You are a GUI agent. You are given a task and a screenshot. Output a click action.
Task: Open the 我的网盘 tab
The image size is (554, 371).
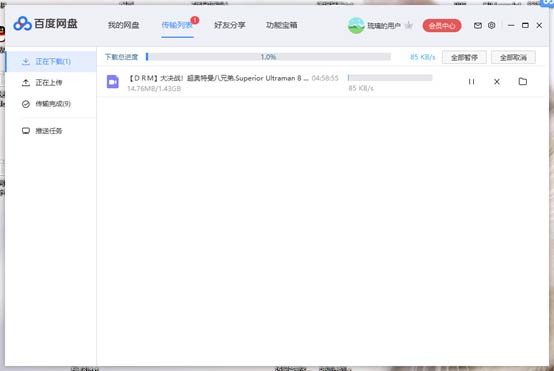pyautogui.click(x=123, y=25)
